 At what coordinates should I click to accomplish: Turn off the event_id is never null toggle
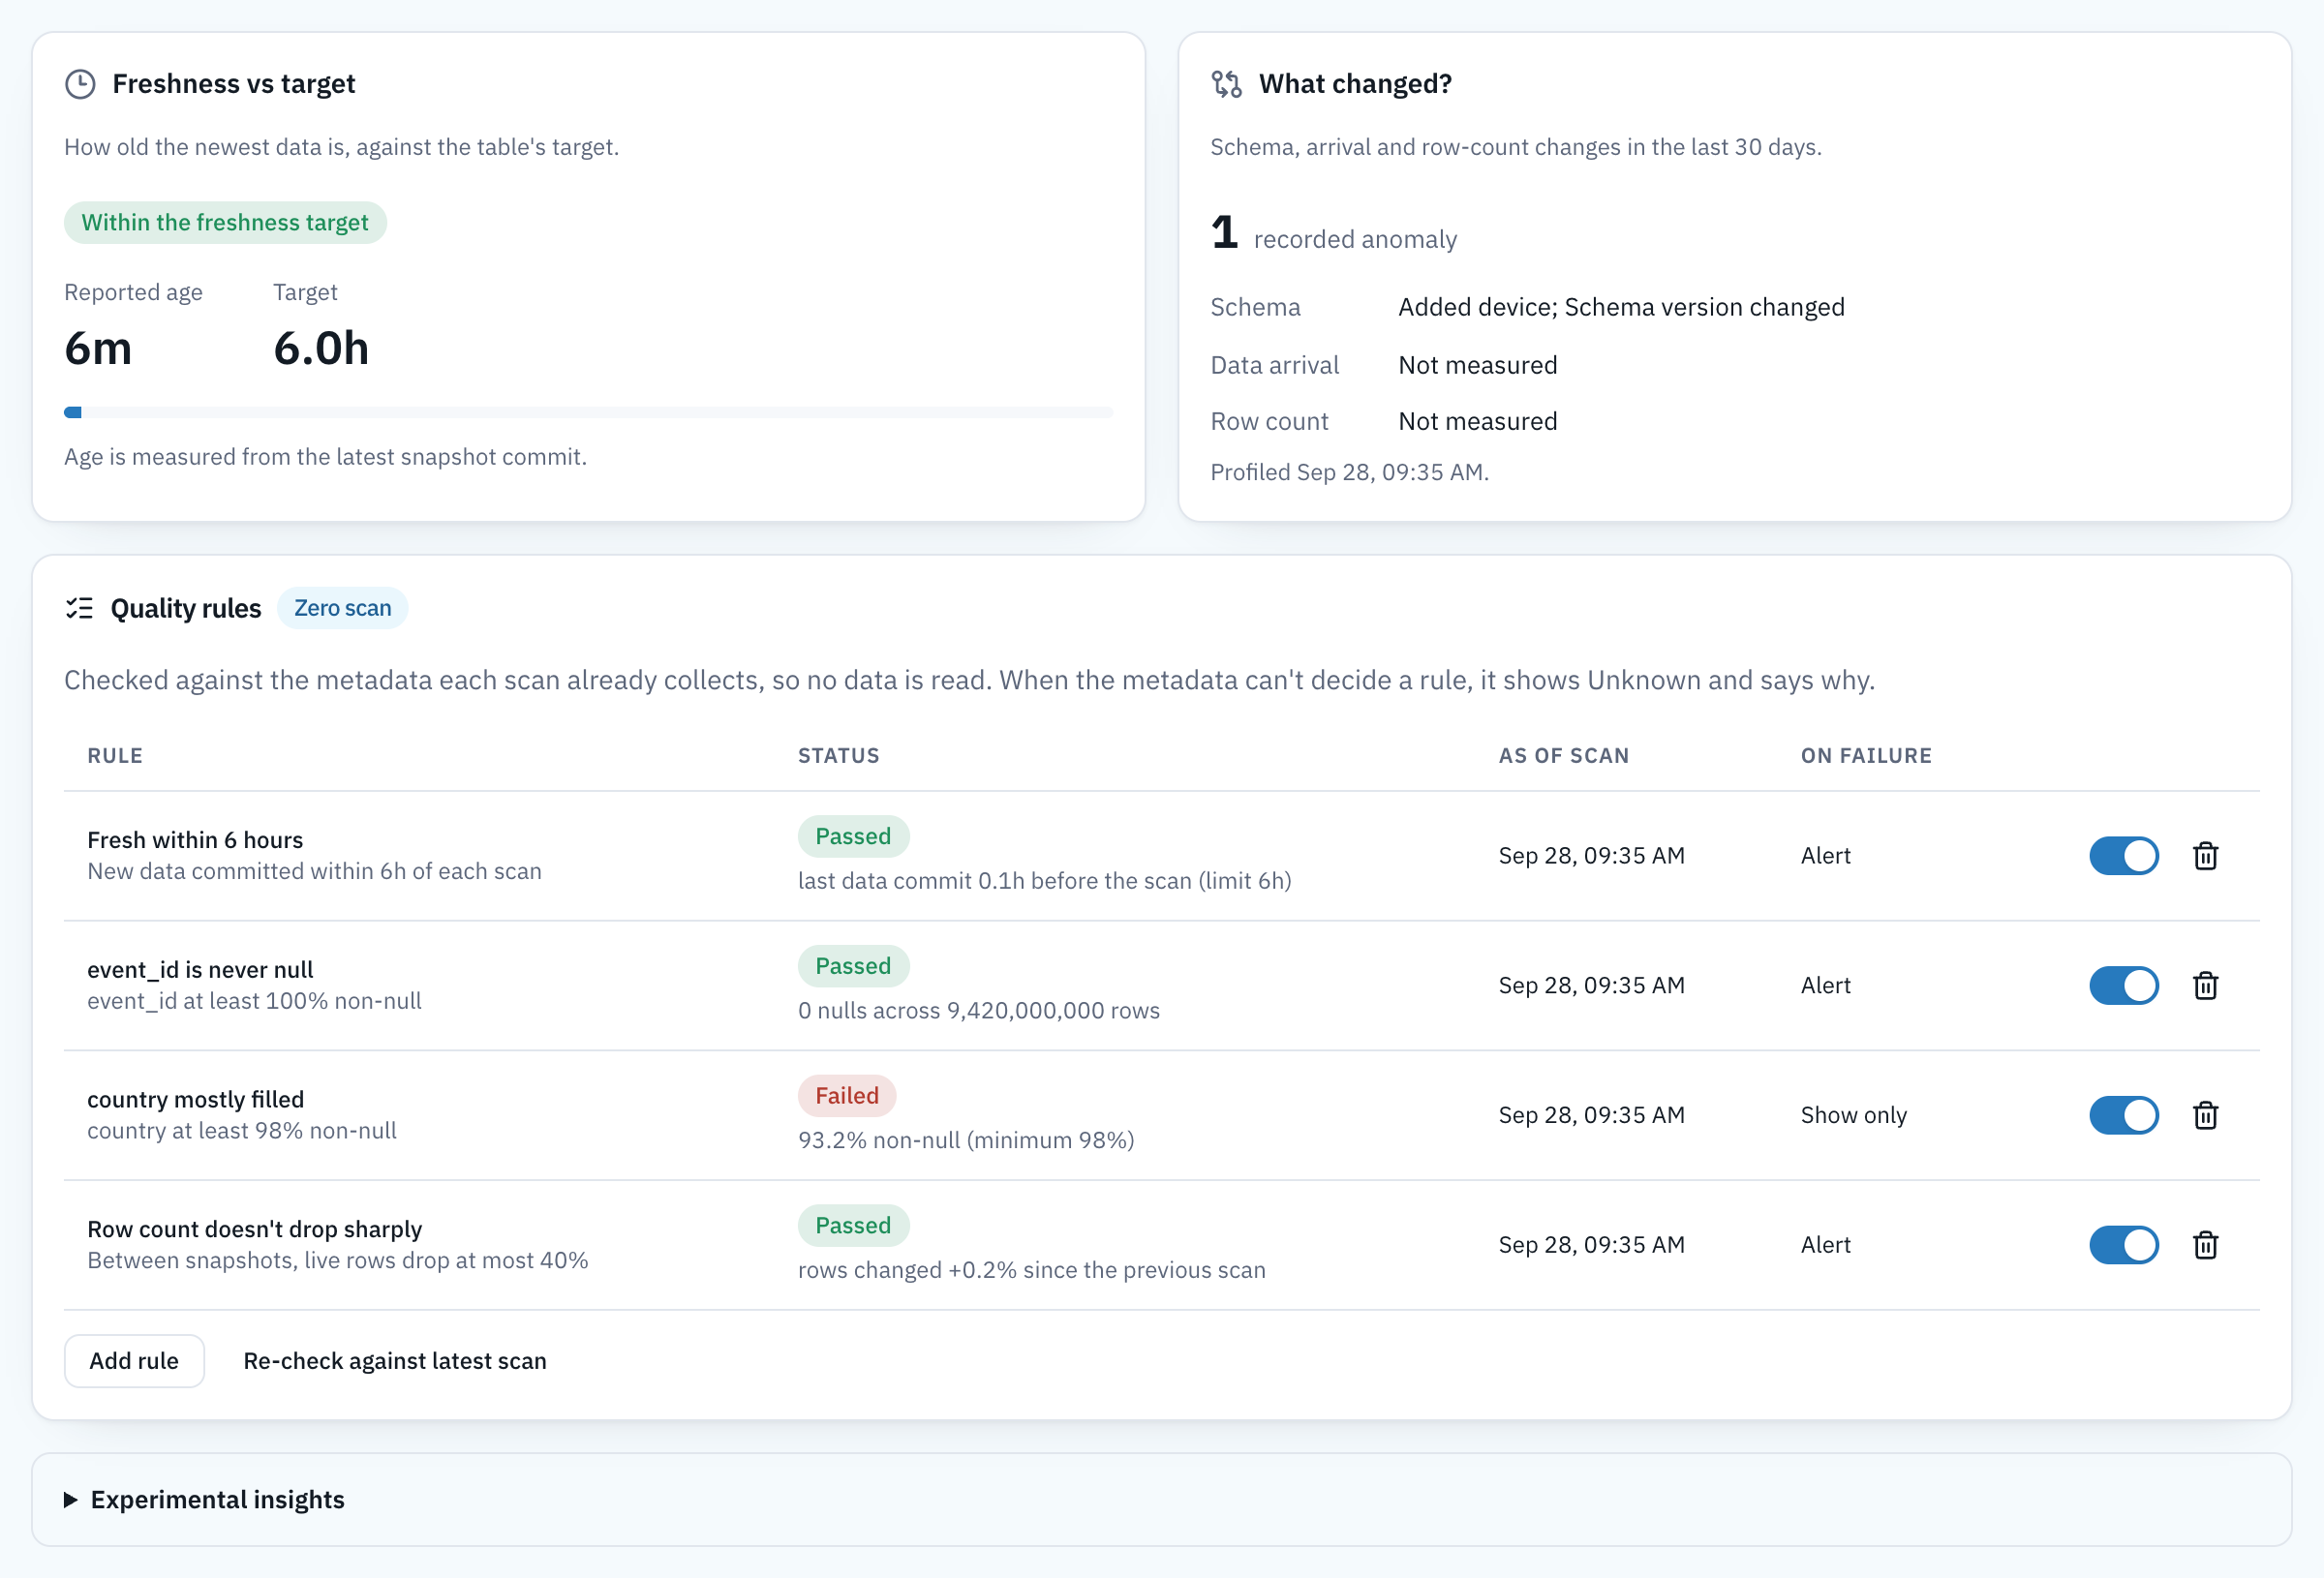tap(2124, 986)
